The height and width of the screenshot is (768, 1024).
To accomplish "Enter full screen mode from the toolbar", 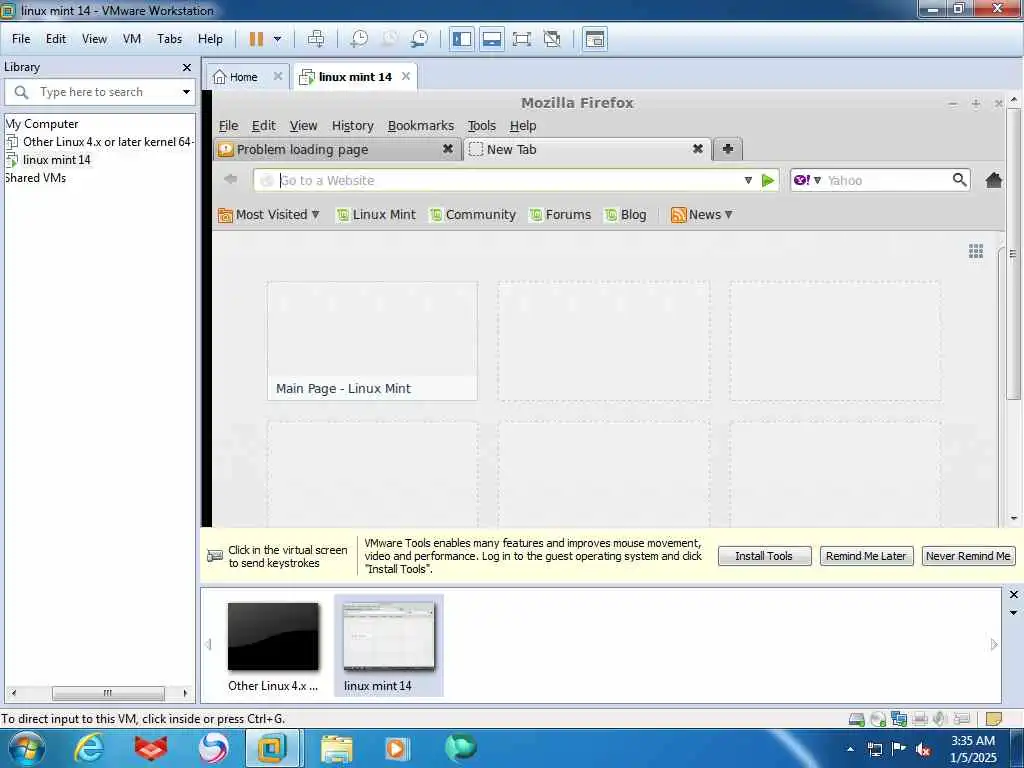I will click(x=521, y=39).
